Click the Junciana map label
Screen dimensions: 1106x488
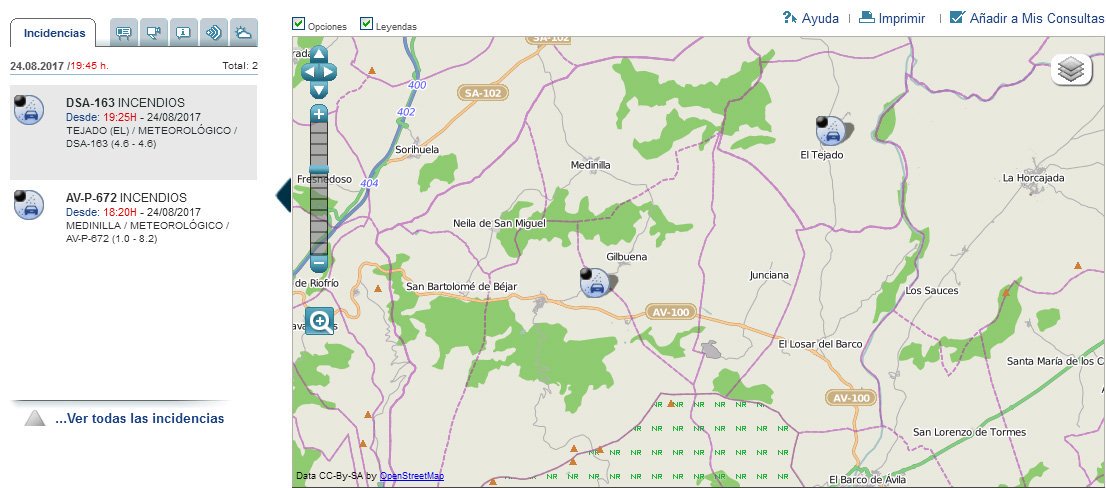[769, 275]
